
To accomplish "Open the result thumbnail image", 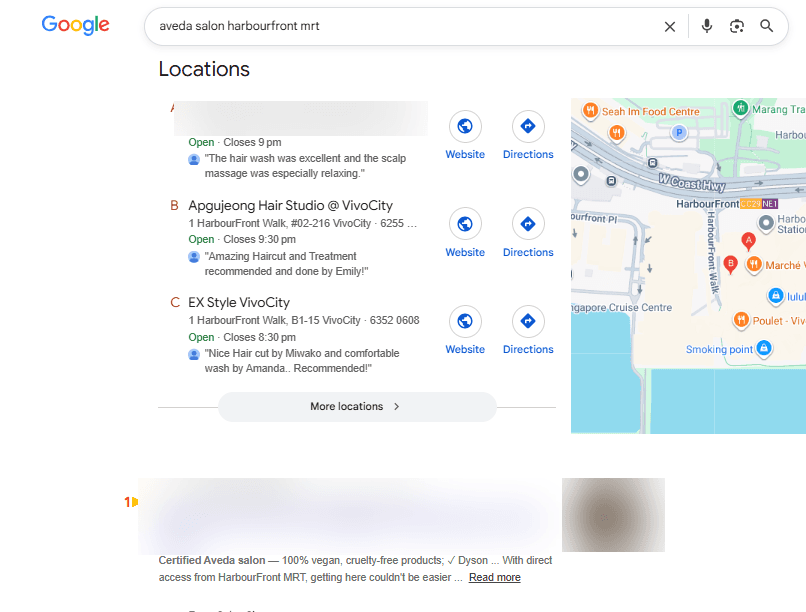I will (613, 515).
